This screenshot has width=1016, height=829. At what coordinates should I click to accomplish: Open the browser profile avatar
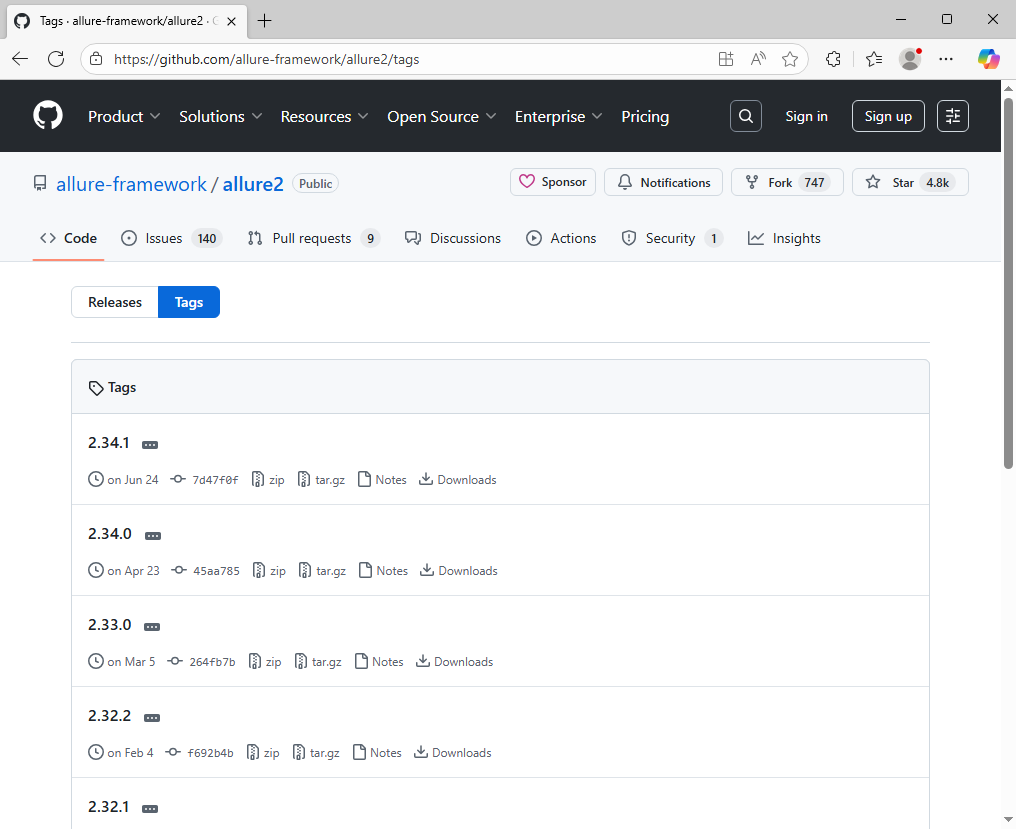coord(910,59)
